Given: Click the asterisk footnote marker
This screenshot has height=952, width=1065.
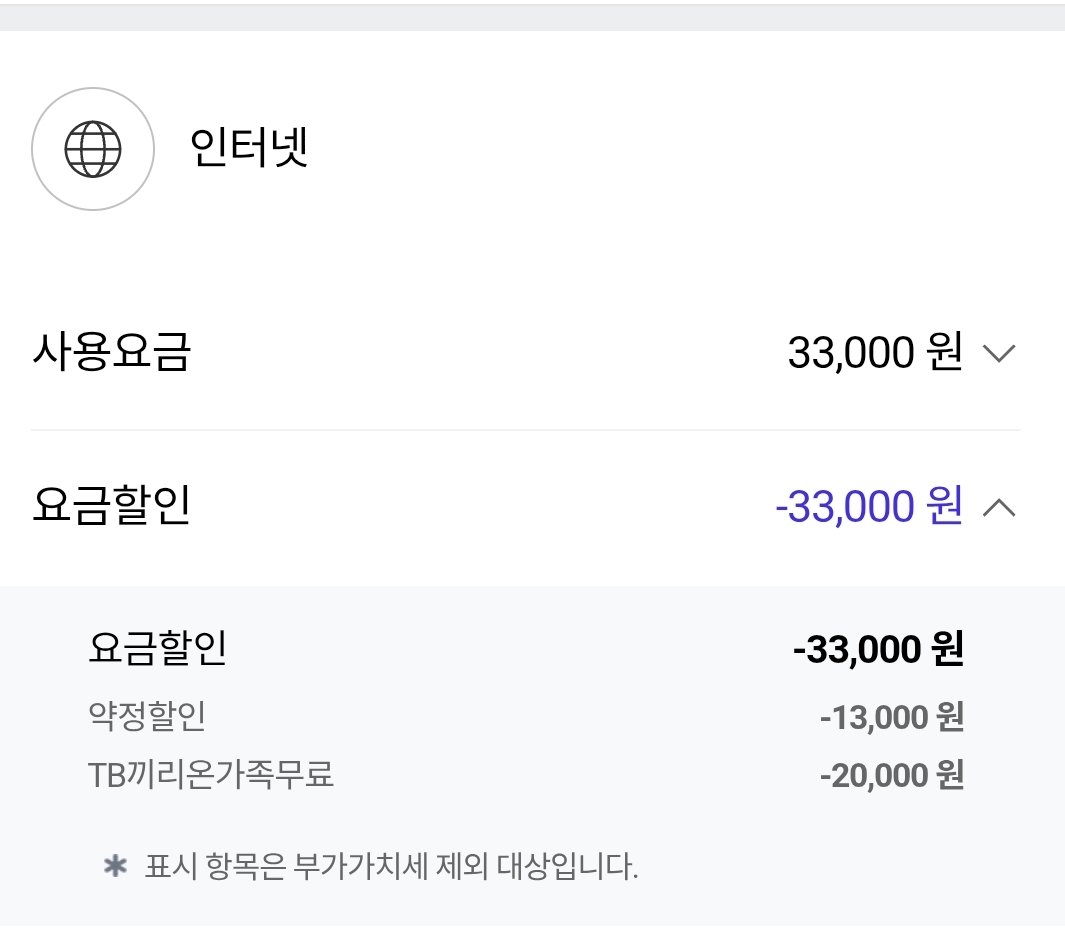Looking at the screenshot, I should (x=115, y=866).
